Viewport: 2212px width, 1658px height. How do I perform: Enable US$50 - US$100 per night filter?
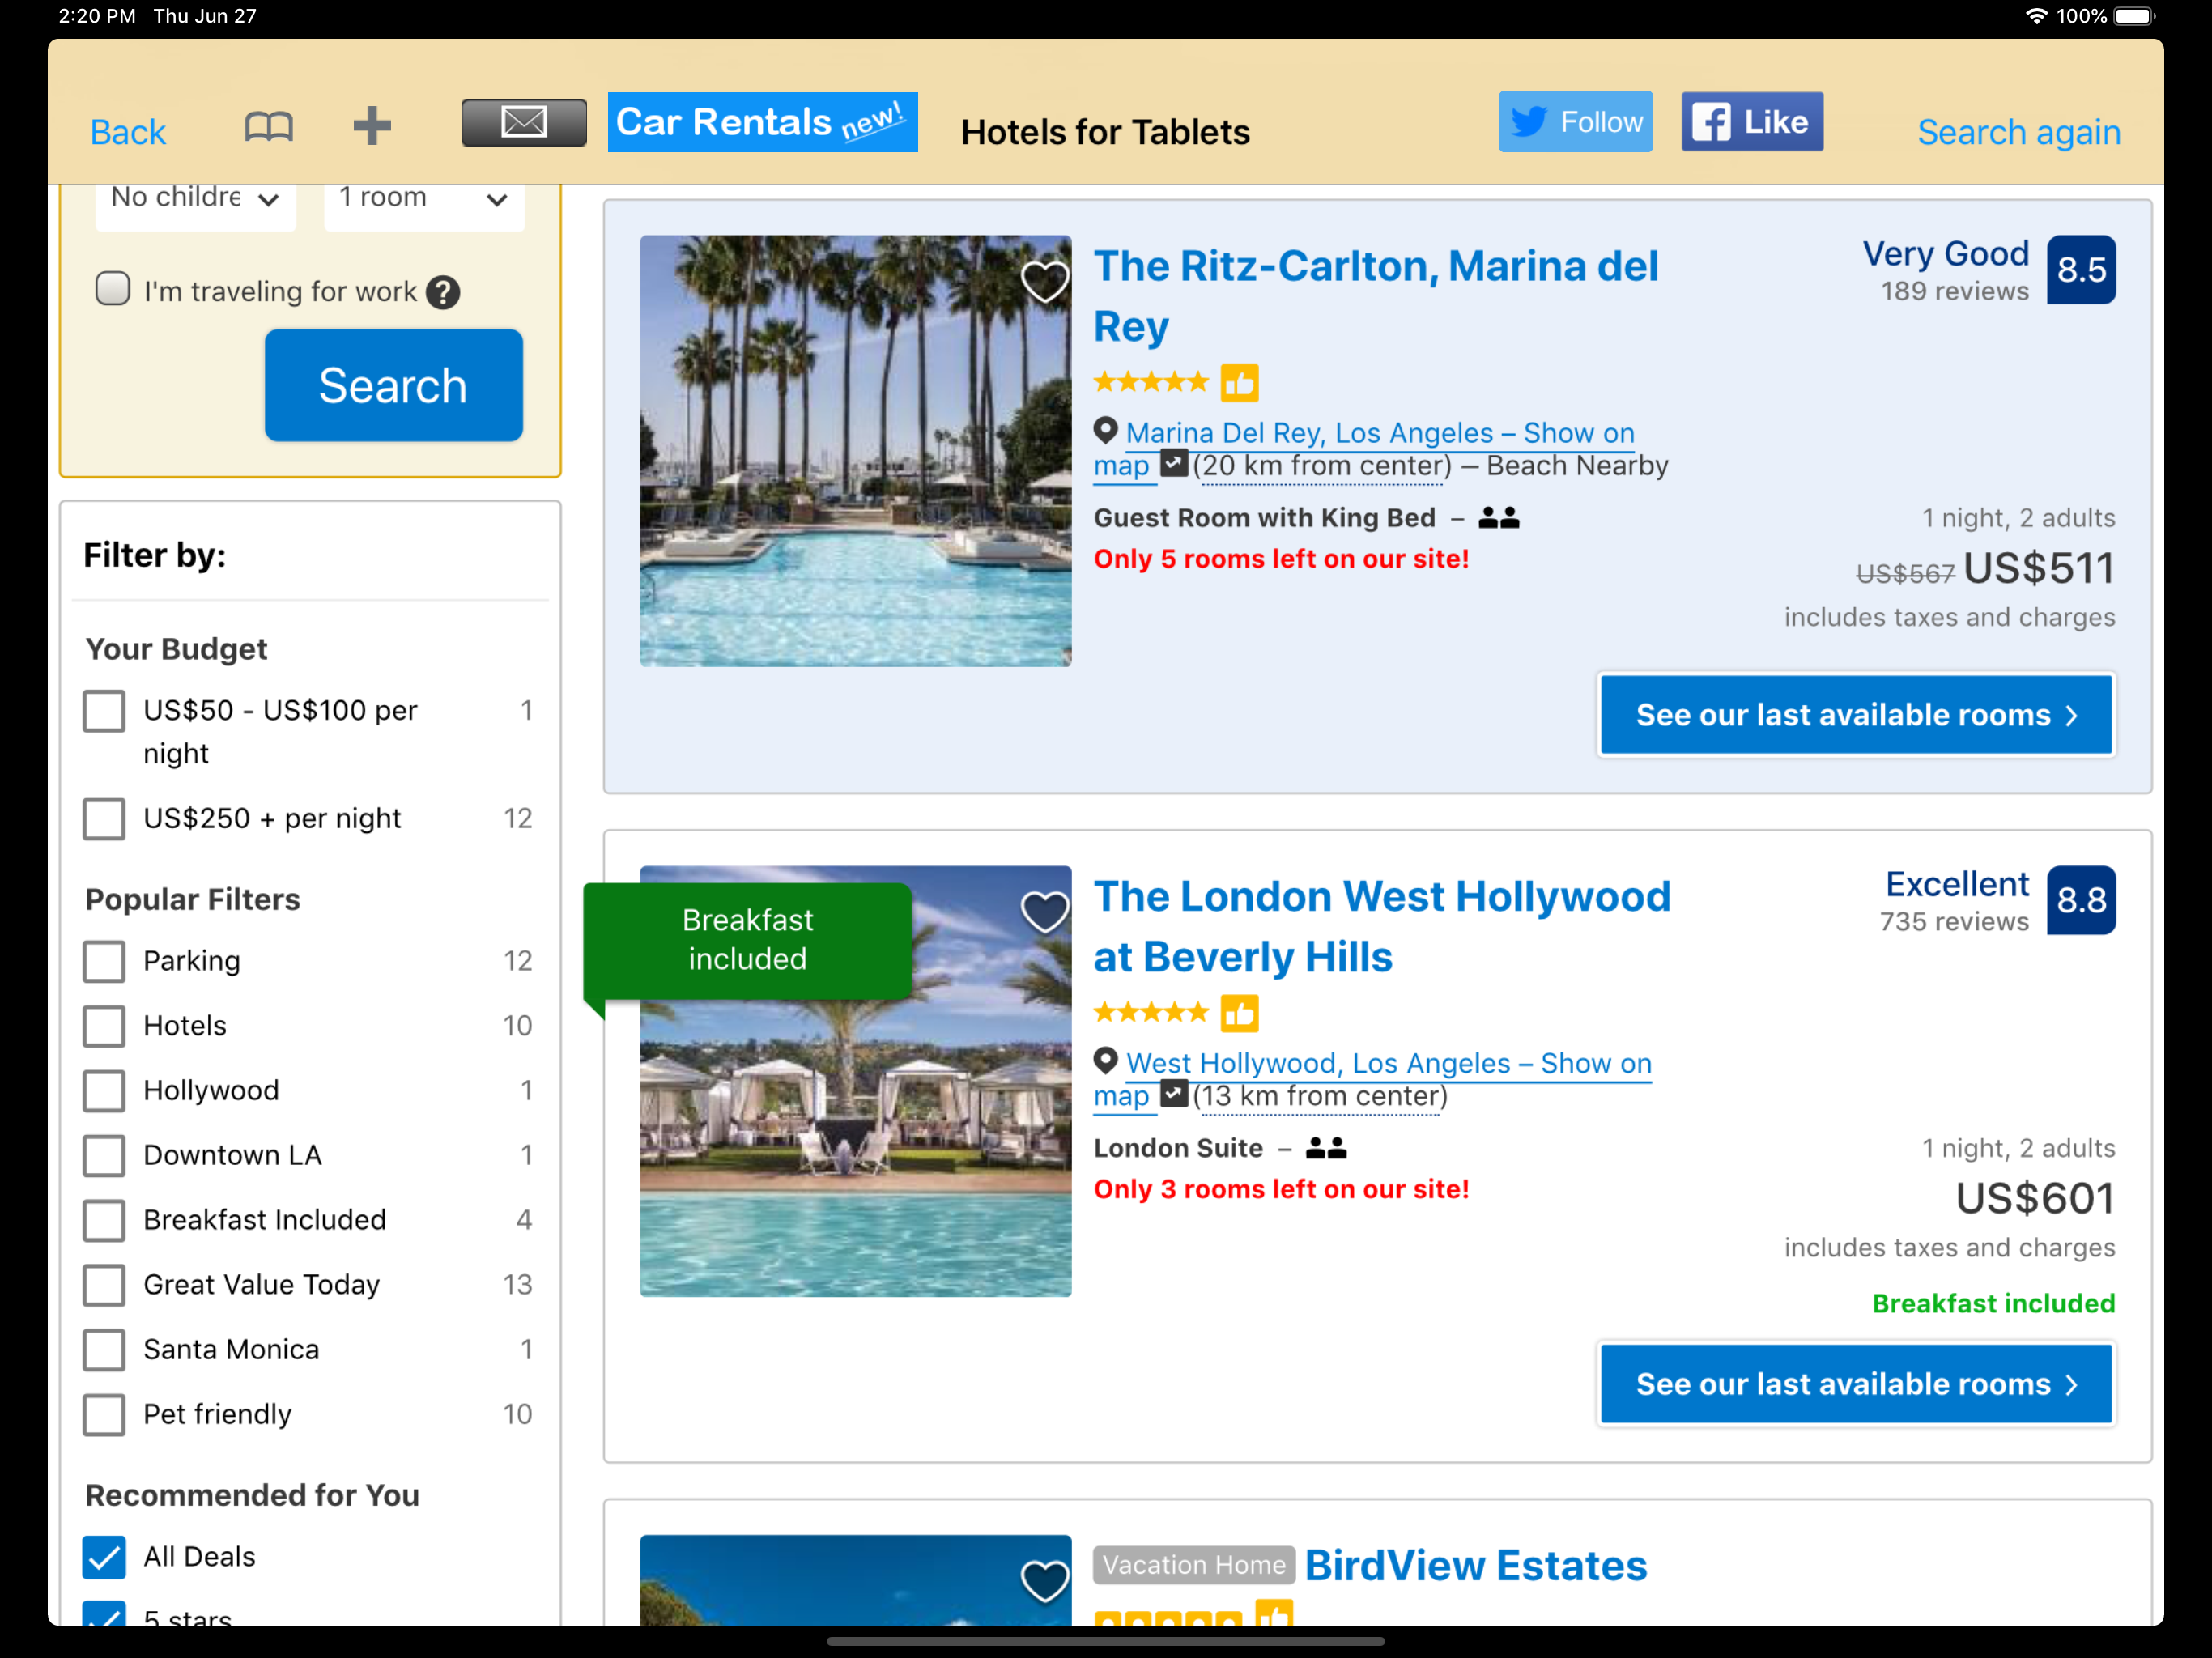[105, 711]
